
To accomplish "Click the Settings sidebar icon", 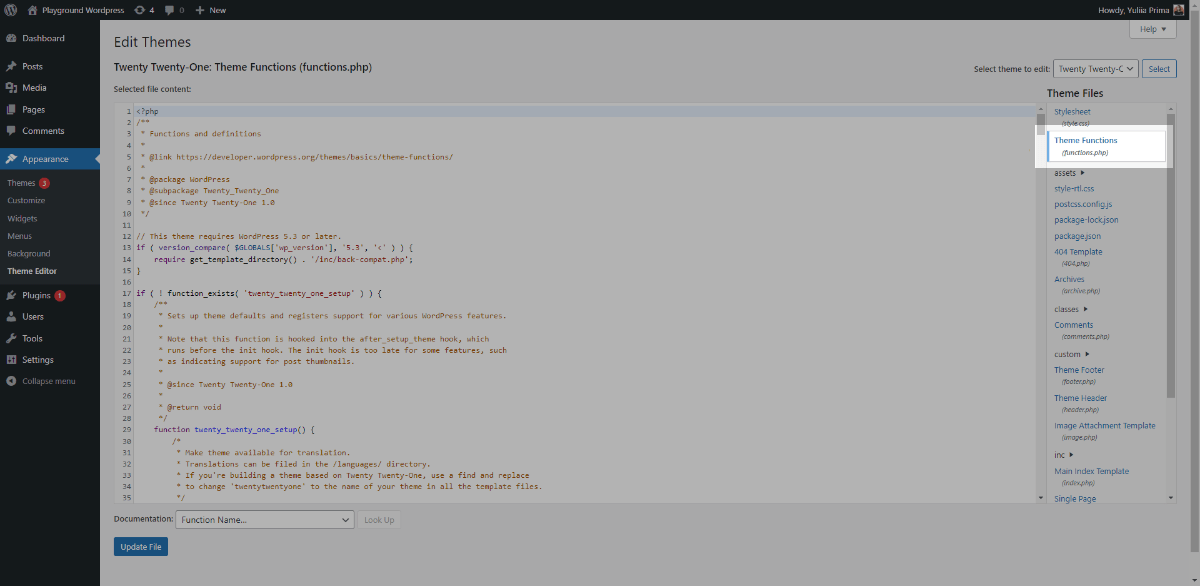I will click(11, 360).
